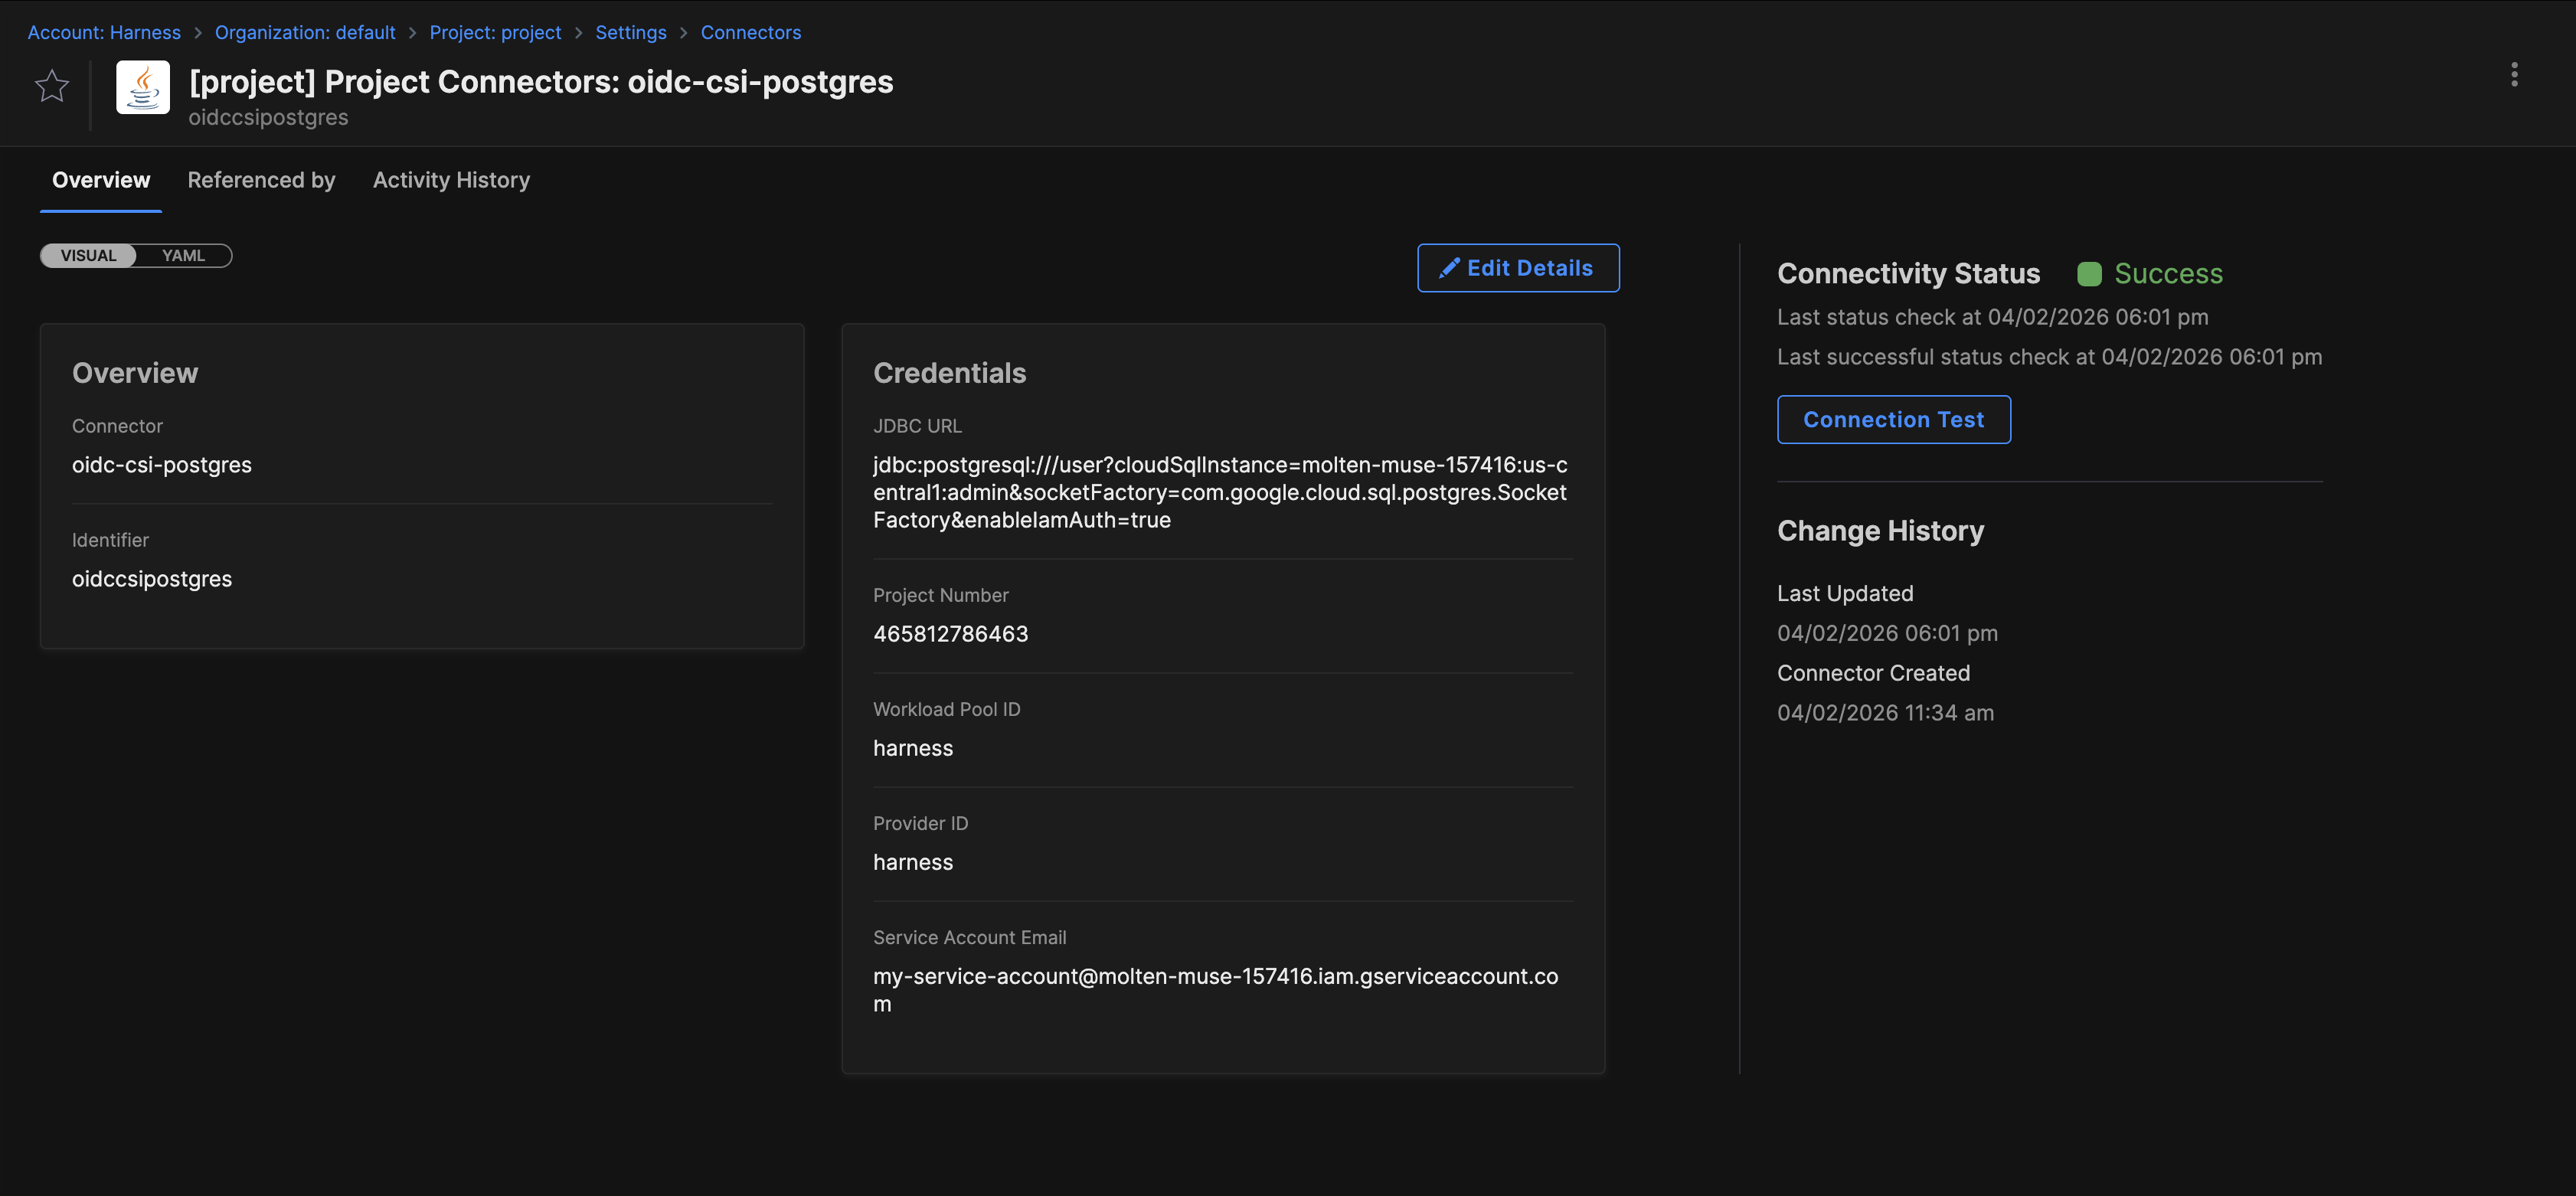
Task: Go to Account: Harness breadcrumb
Action: coord(104,32)
